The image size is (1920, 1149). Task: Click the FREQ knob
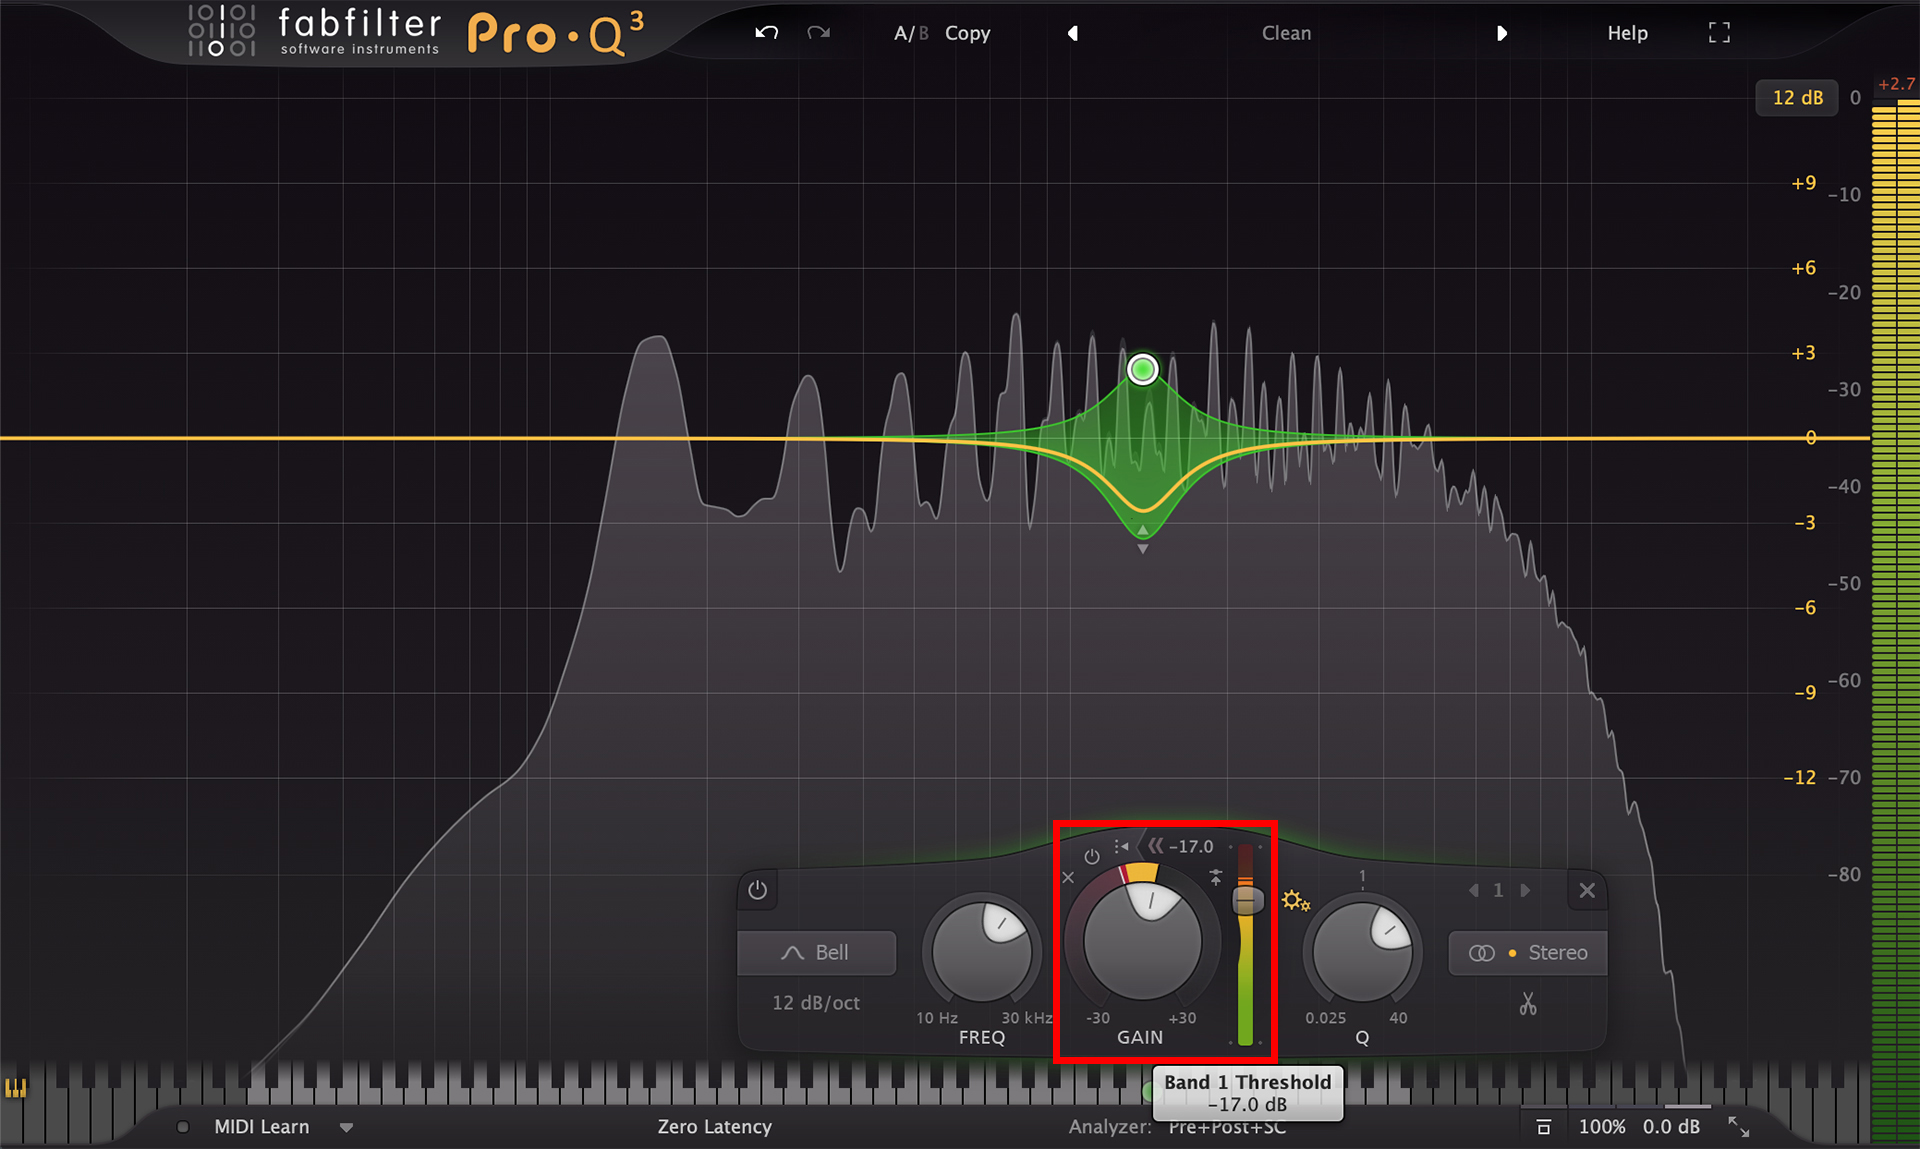pyautogui.click(x=981, y=951)
